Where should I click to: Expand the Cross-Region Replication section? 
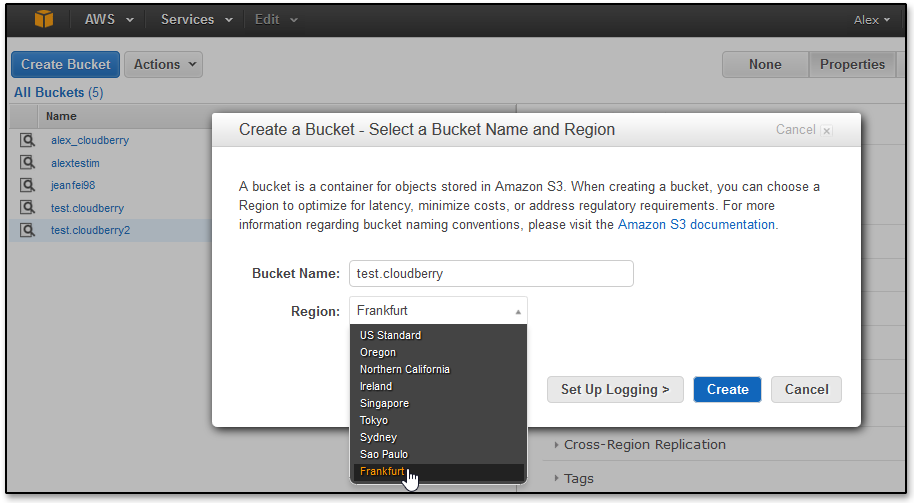tap(644, 445)
